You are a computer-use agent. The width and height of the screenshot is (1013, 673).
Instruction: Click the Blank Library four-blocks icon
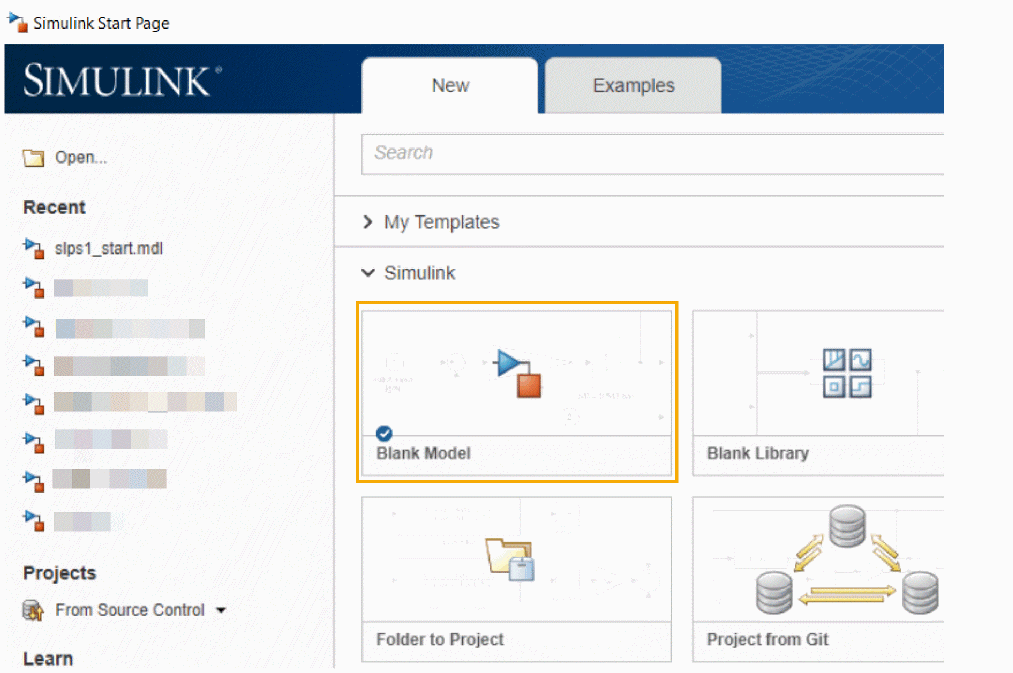pos(847,373)
